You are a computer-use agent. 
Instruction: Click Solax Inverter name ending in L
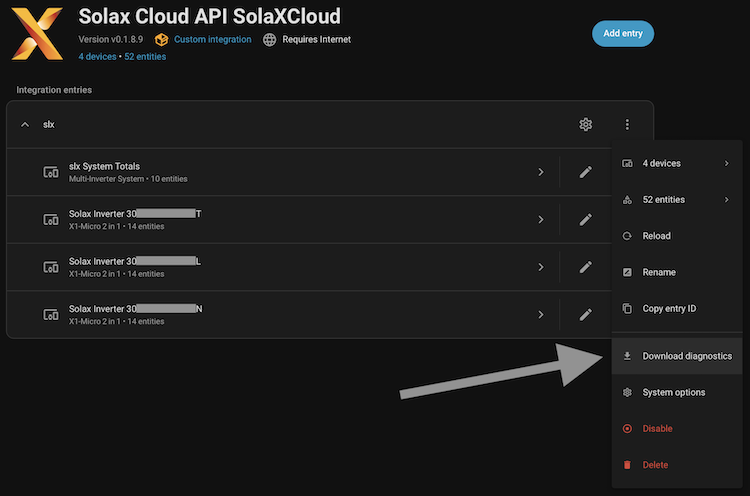[x=135, y=261]
